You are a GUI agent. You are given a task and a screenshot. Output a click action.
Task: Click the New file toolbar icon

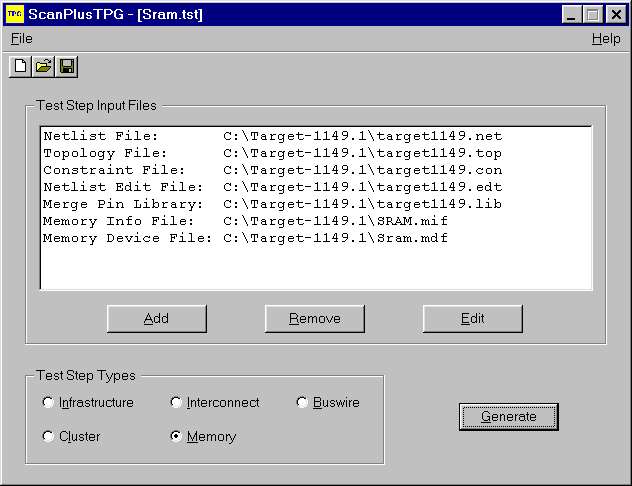[x=20, y=66]
